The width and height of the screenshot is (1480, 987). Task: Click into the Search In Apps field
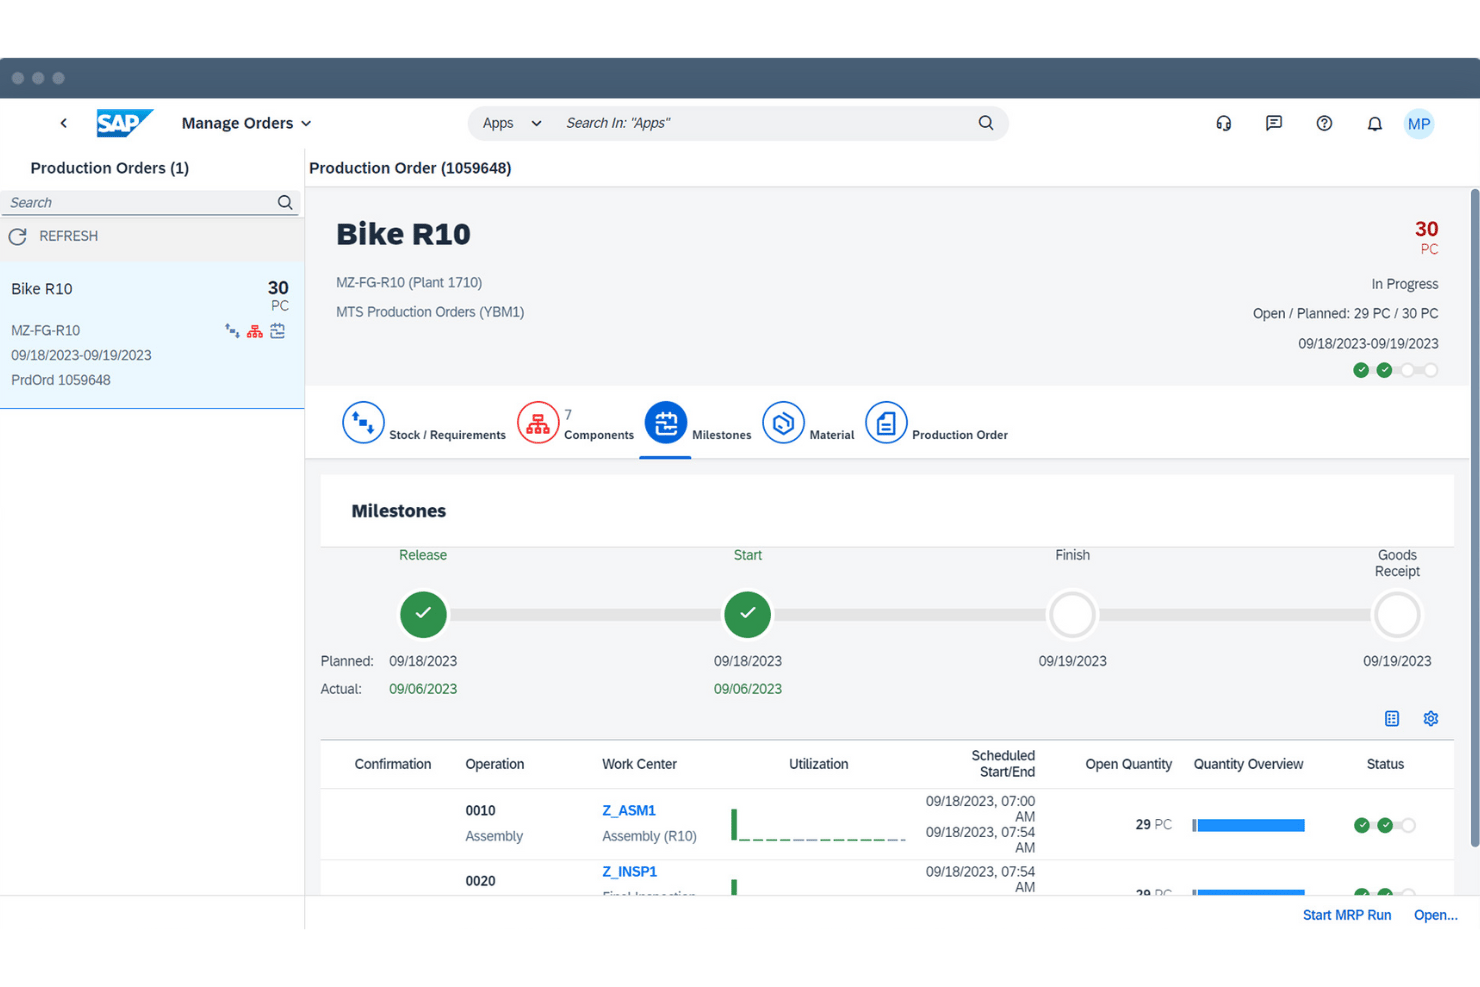coord(765,123)
